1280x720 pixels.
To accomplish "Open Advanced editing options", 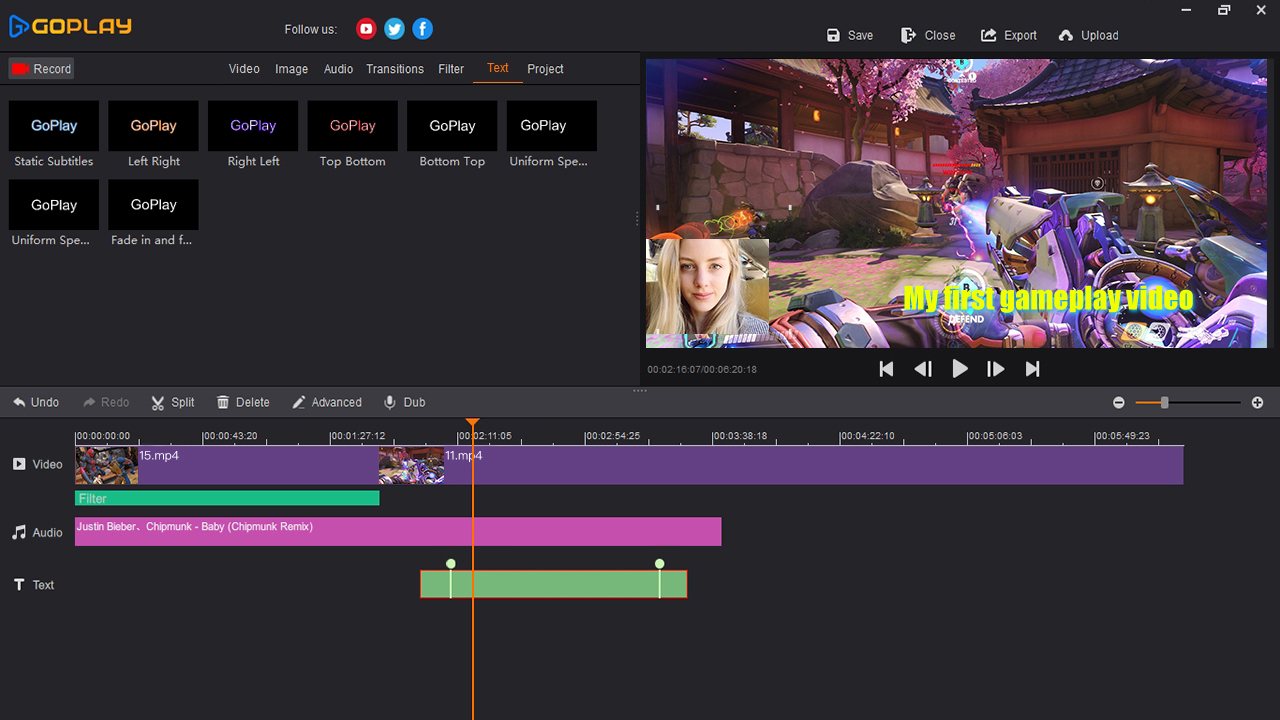I will tap(327, 402).
